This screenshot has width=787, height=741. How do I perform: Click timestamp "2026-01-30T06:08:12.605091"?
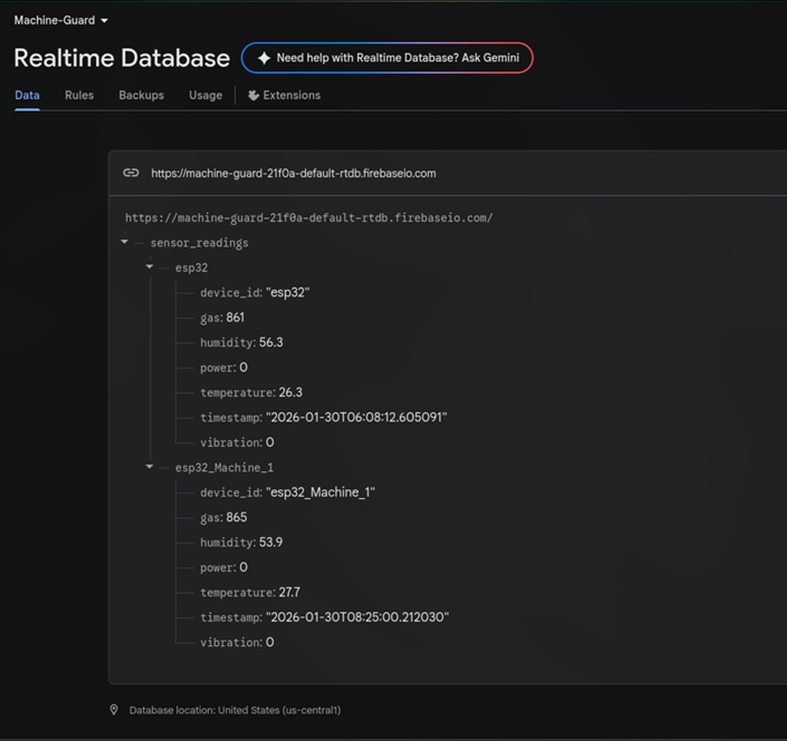click(356, 417)
